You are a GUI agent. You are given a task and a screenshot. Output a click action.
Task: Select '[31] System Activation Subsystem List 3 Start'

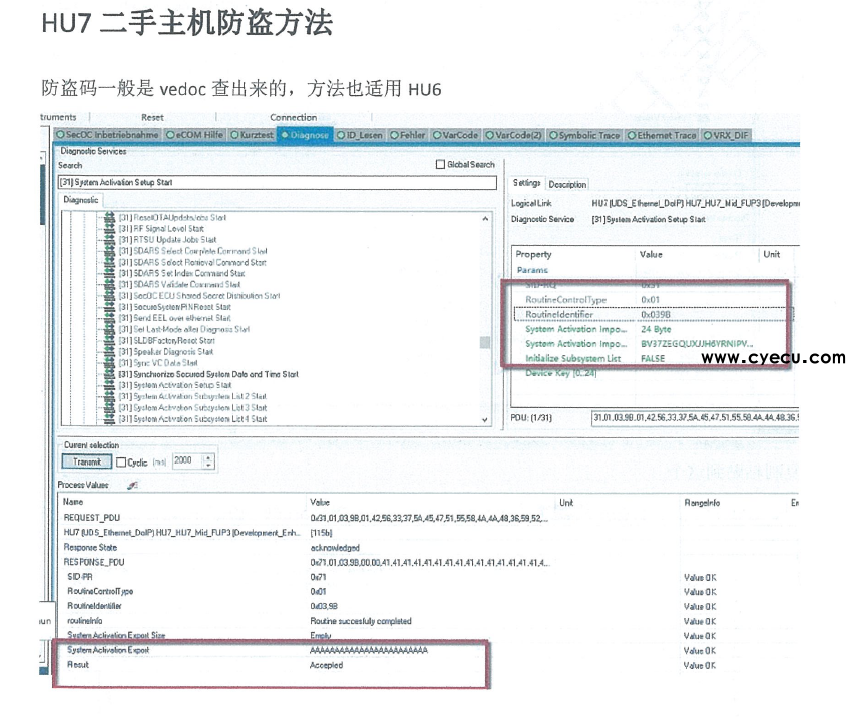pos(193,408)
